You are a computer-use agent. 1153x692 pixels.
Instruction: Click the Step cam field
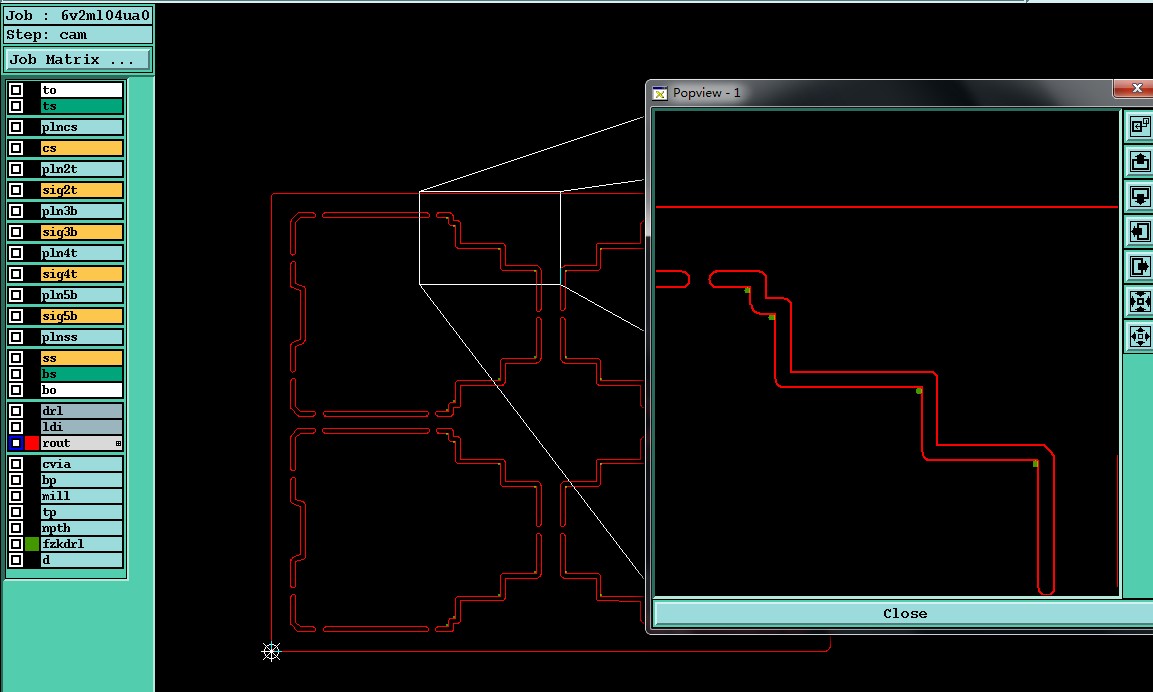coord(78,35)
